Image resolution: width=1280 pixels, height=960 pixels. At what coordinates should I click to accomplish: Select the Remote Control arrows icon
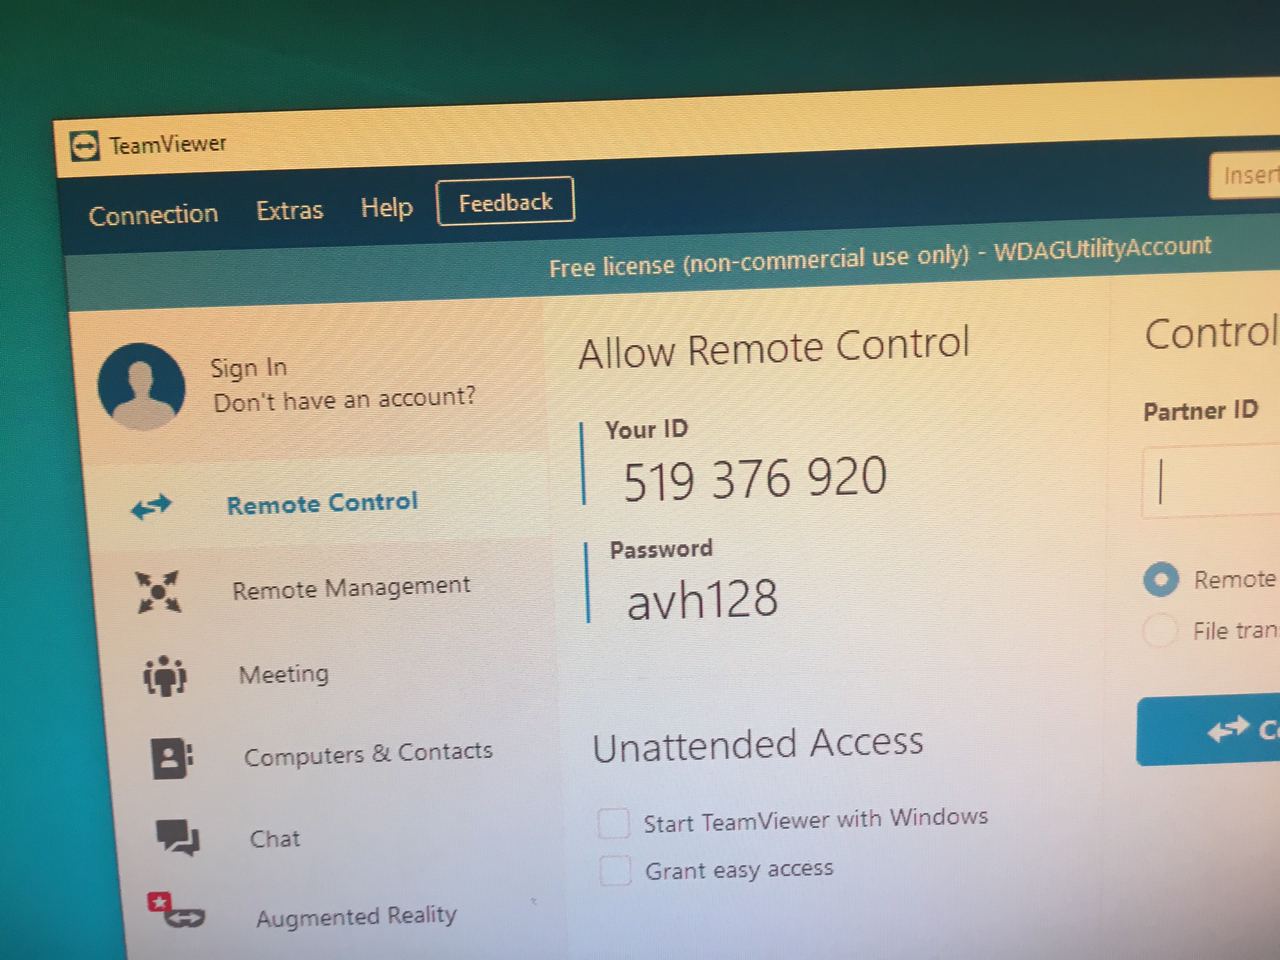[151, 508]
